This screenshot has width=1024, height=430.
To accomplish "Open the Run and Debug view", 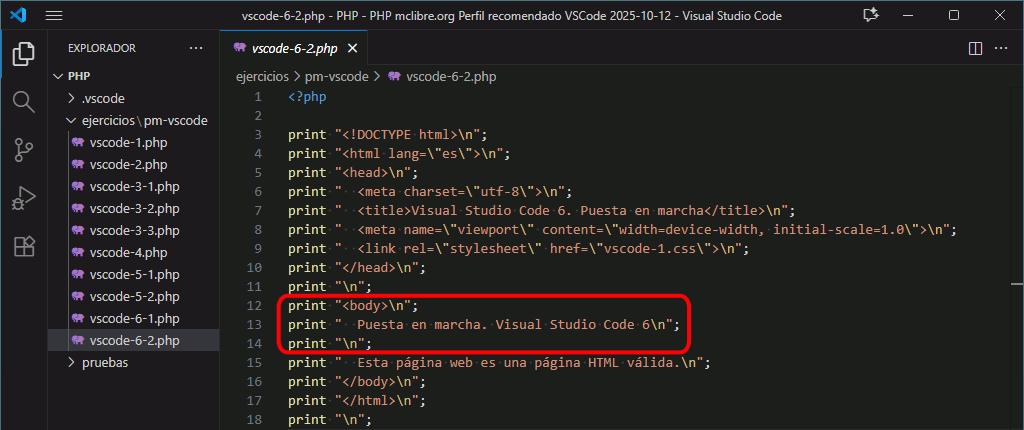I will click(24, 198).
